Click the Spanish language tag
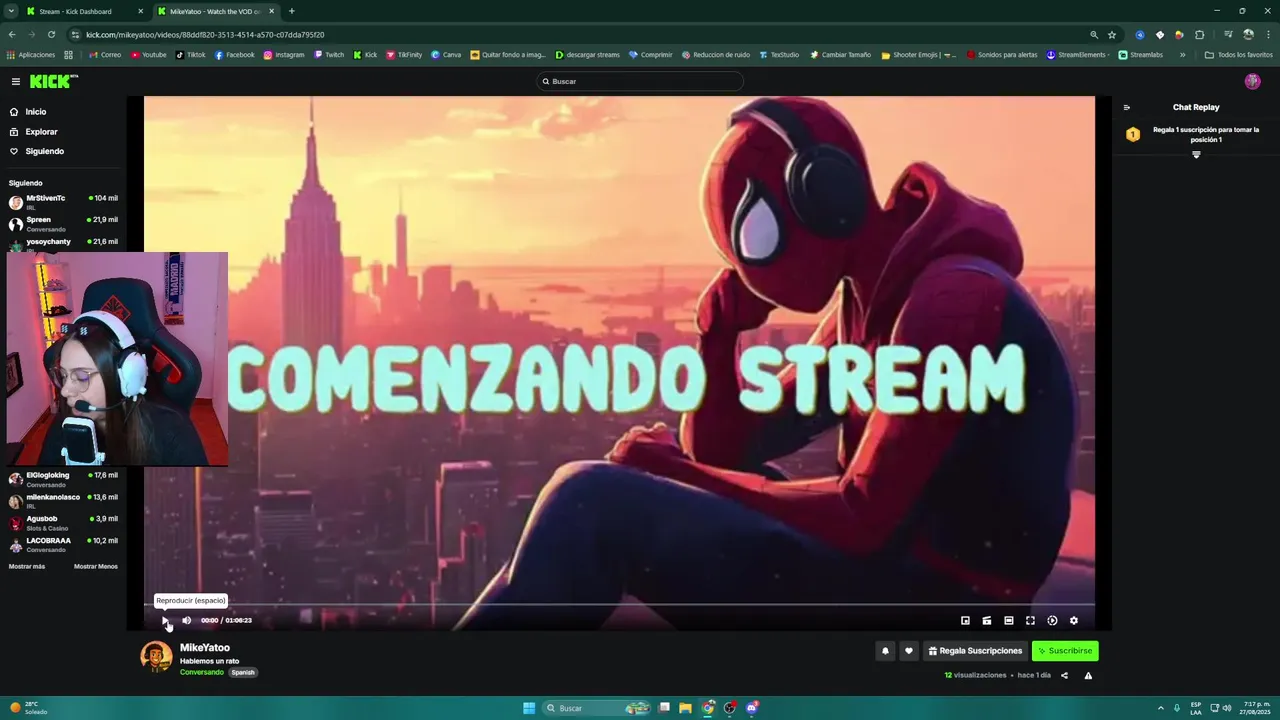The height and width of the screenshot is (720, 1280). 243,672
